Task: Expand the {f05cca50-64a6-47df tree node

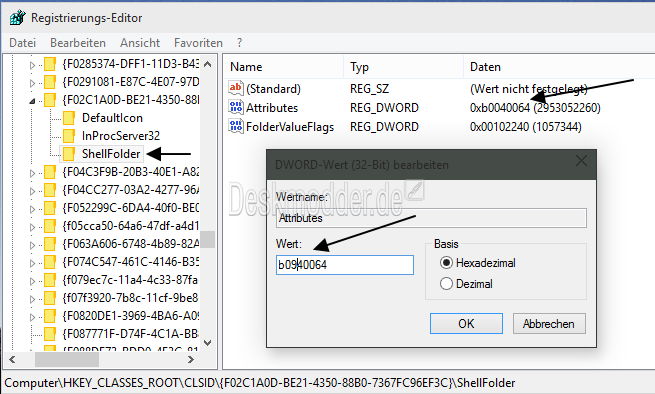Action: point(32,227)
